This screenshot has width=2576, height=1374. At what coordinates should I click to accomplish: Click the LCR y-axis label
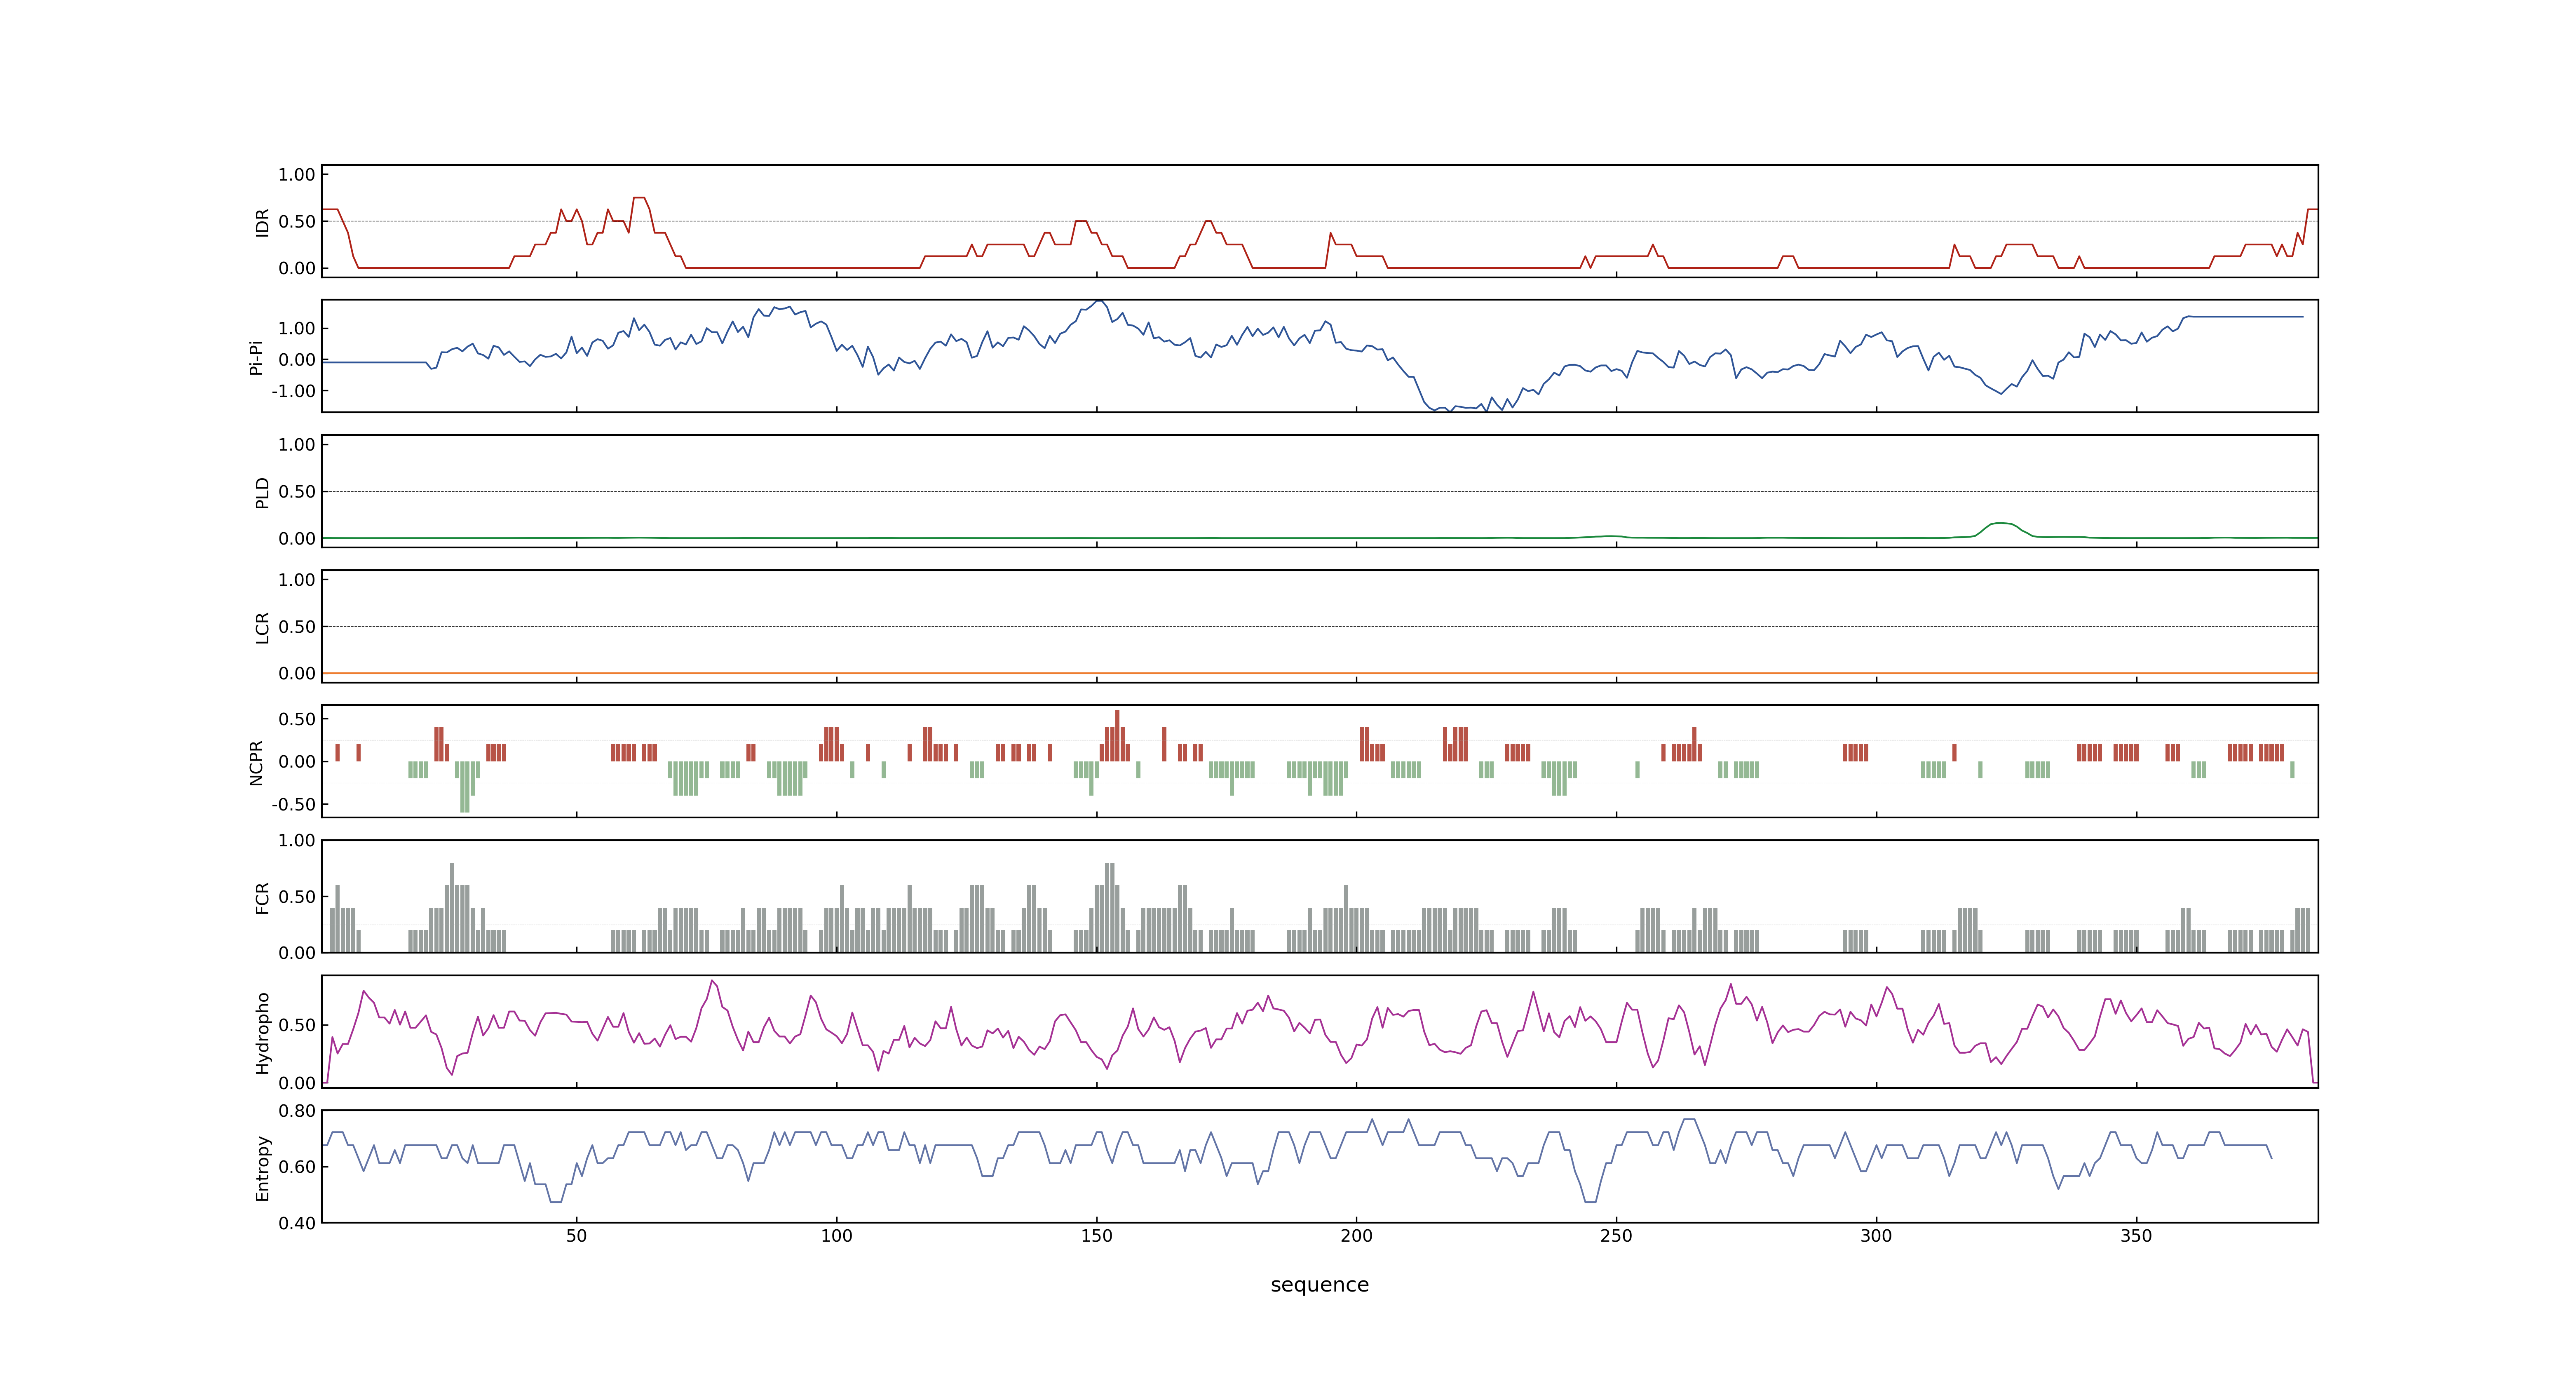pos(262,628)
